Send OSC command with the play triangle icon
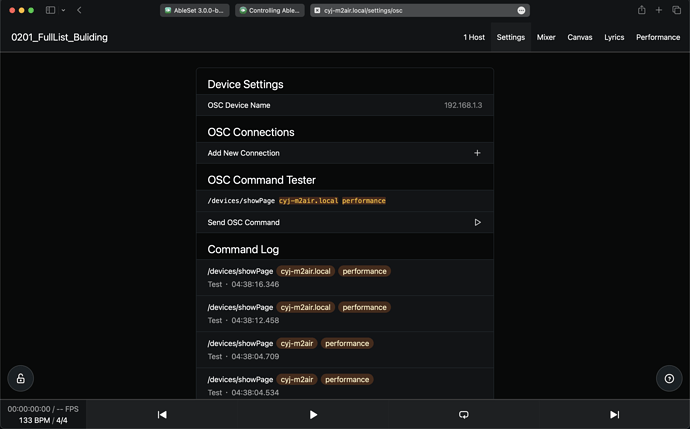The image size is (690, 429). tap(477, 222)
